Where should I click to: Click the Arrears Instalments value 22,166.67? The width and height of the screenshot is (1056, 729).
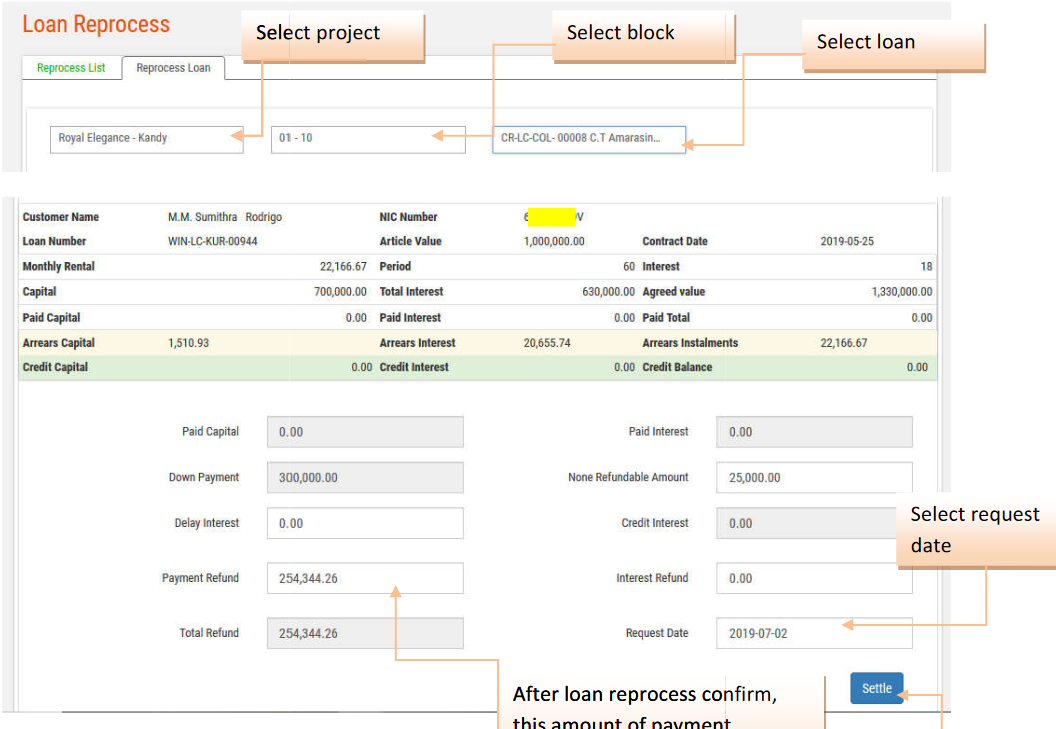(x=843, y=343)
